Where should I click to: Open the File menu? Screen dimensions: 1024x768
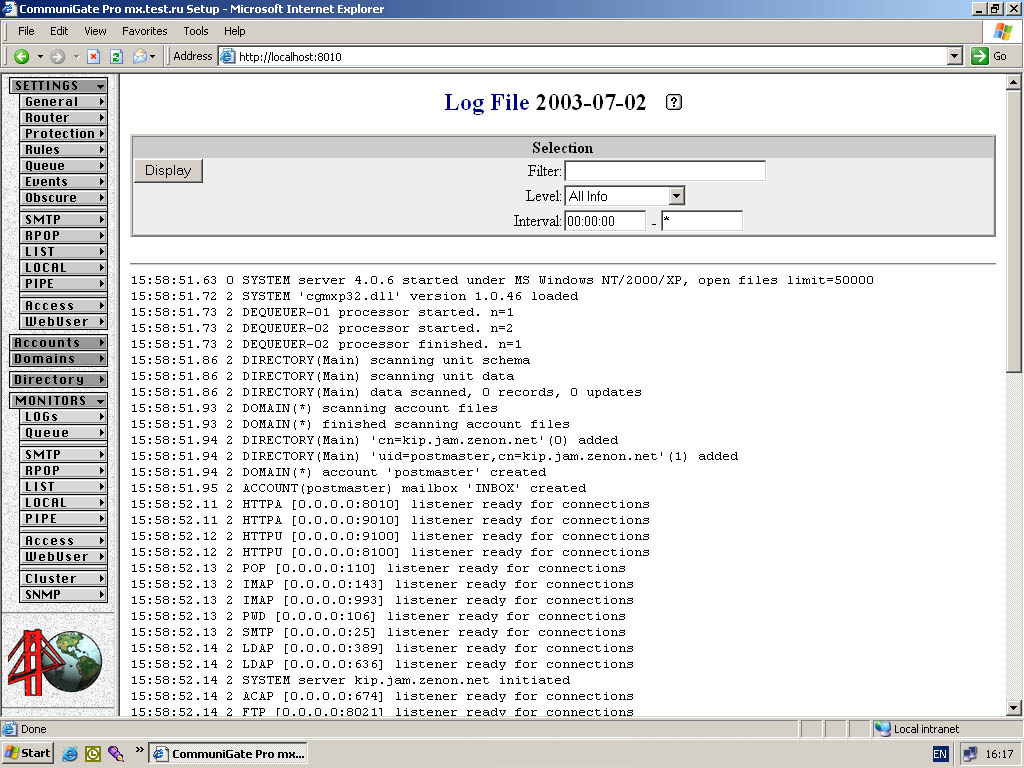click(26, 31)
